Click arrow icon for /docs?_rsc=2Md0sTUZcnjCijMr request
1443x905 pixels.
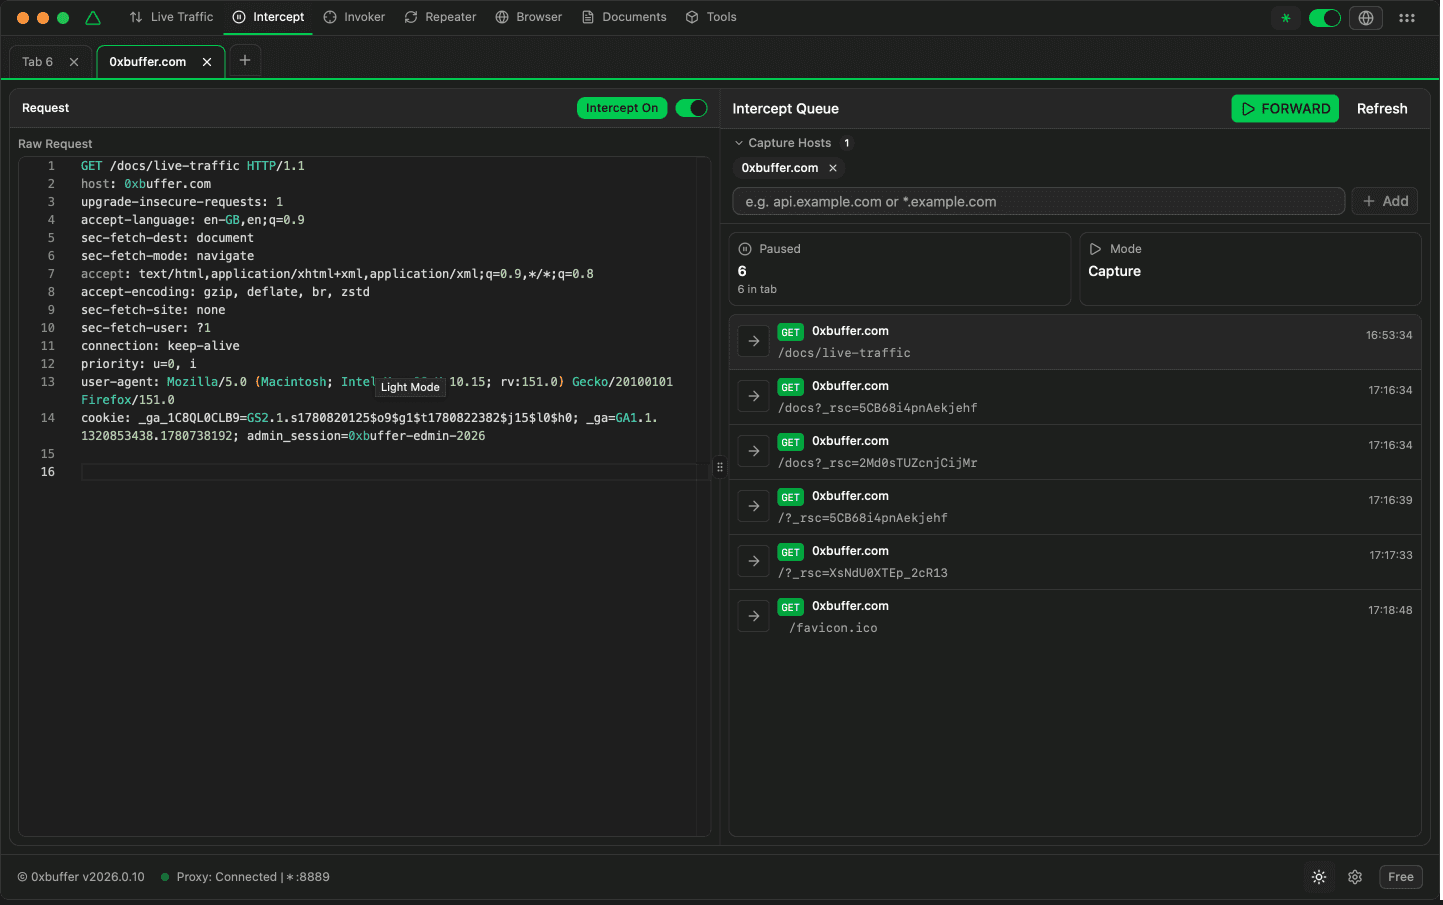pyautogui.click(x=754, y=451)
